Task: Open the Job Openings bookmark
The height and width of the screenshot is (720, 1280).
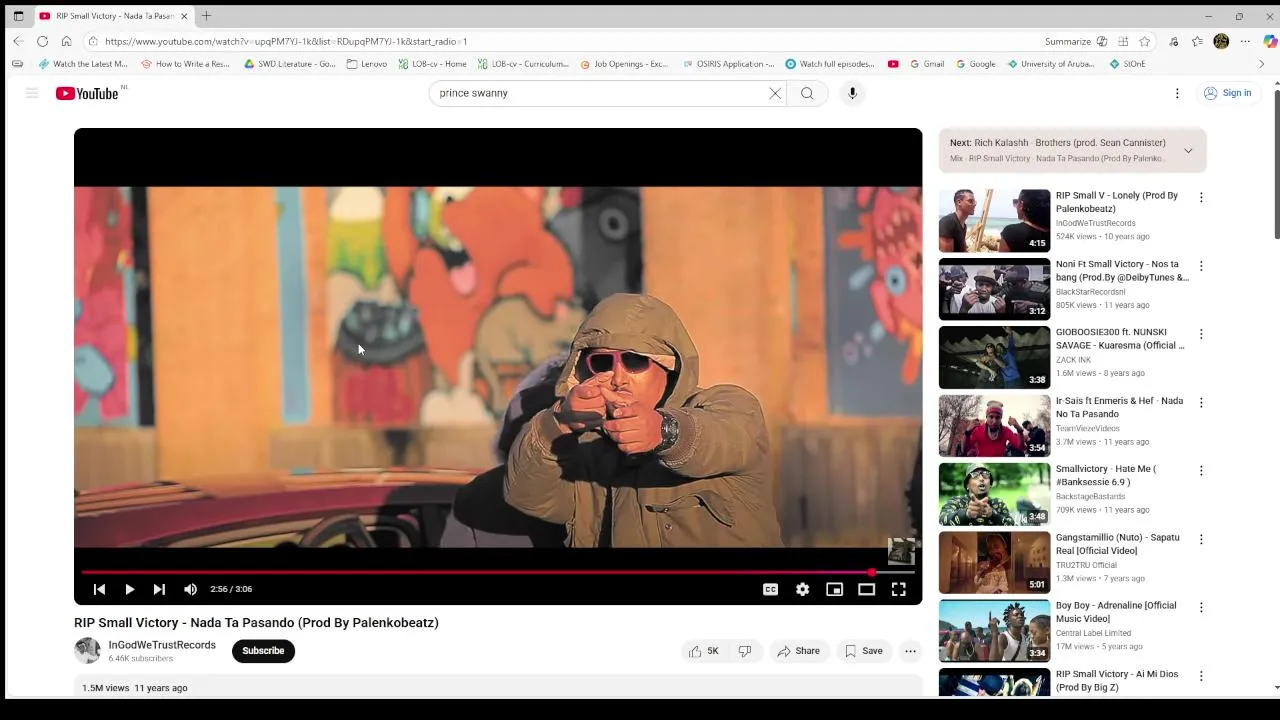Action: point(623,64)
